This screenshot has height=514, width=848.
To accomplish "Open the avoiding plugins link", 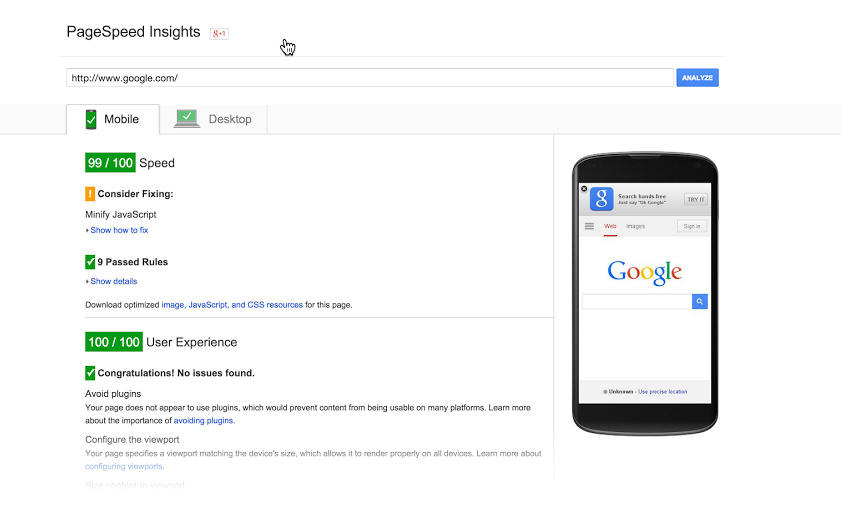I will (x=204, y=420).
